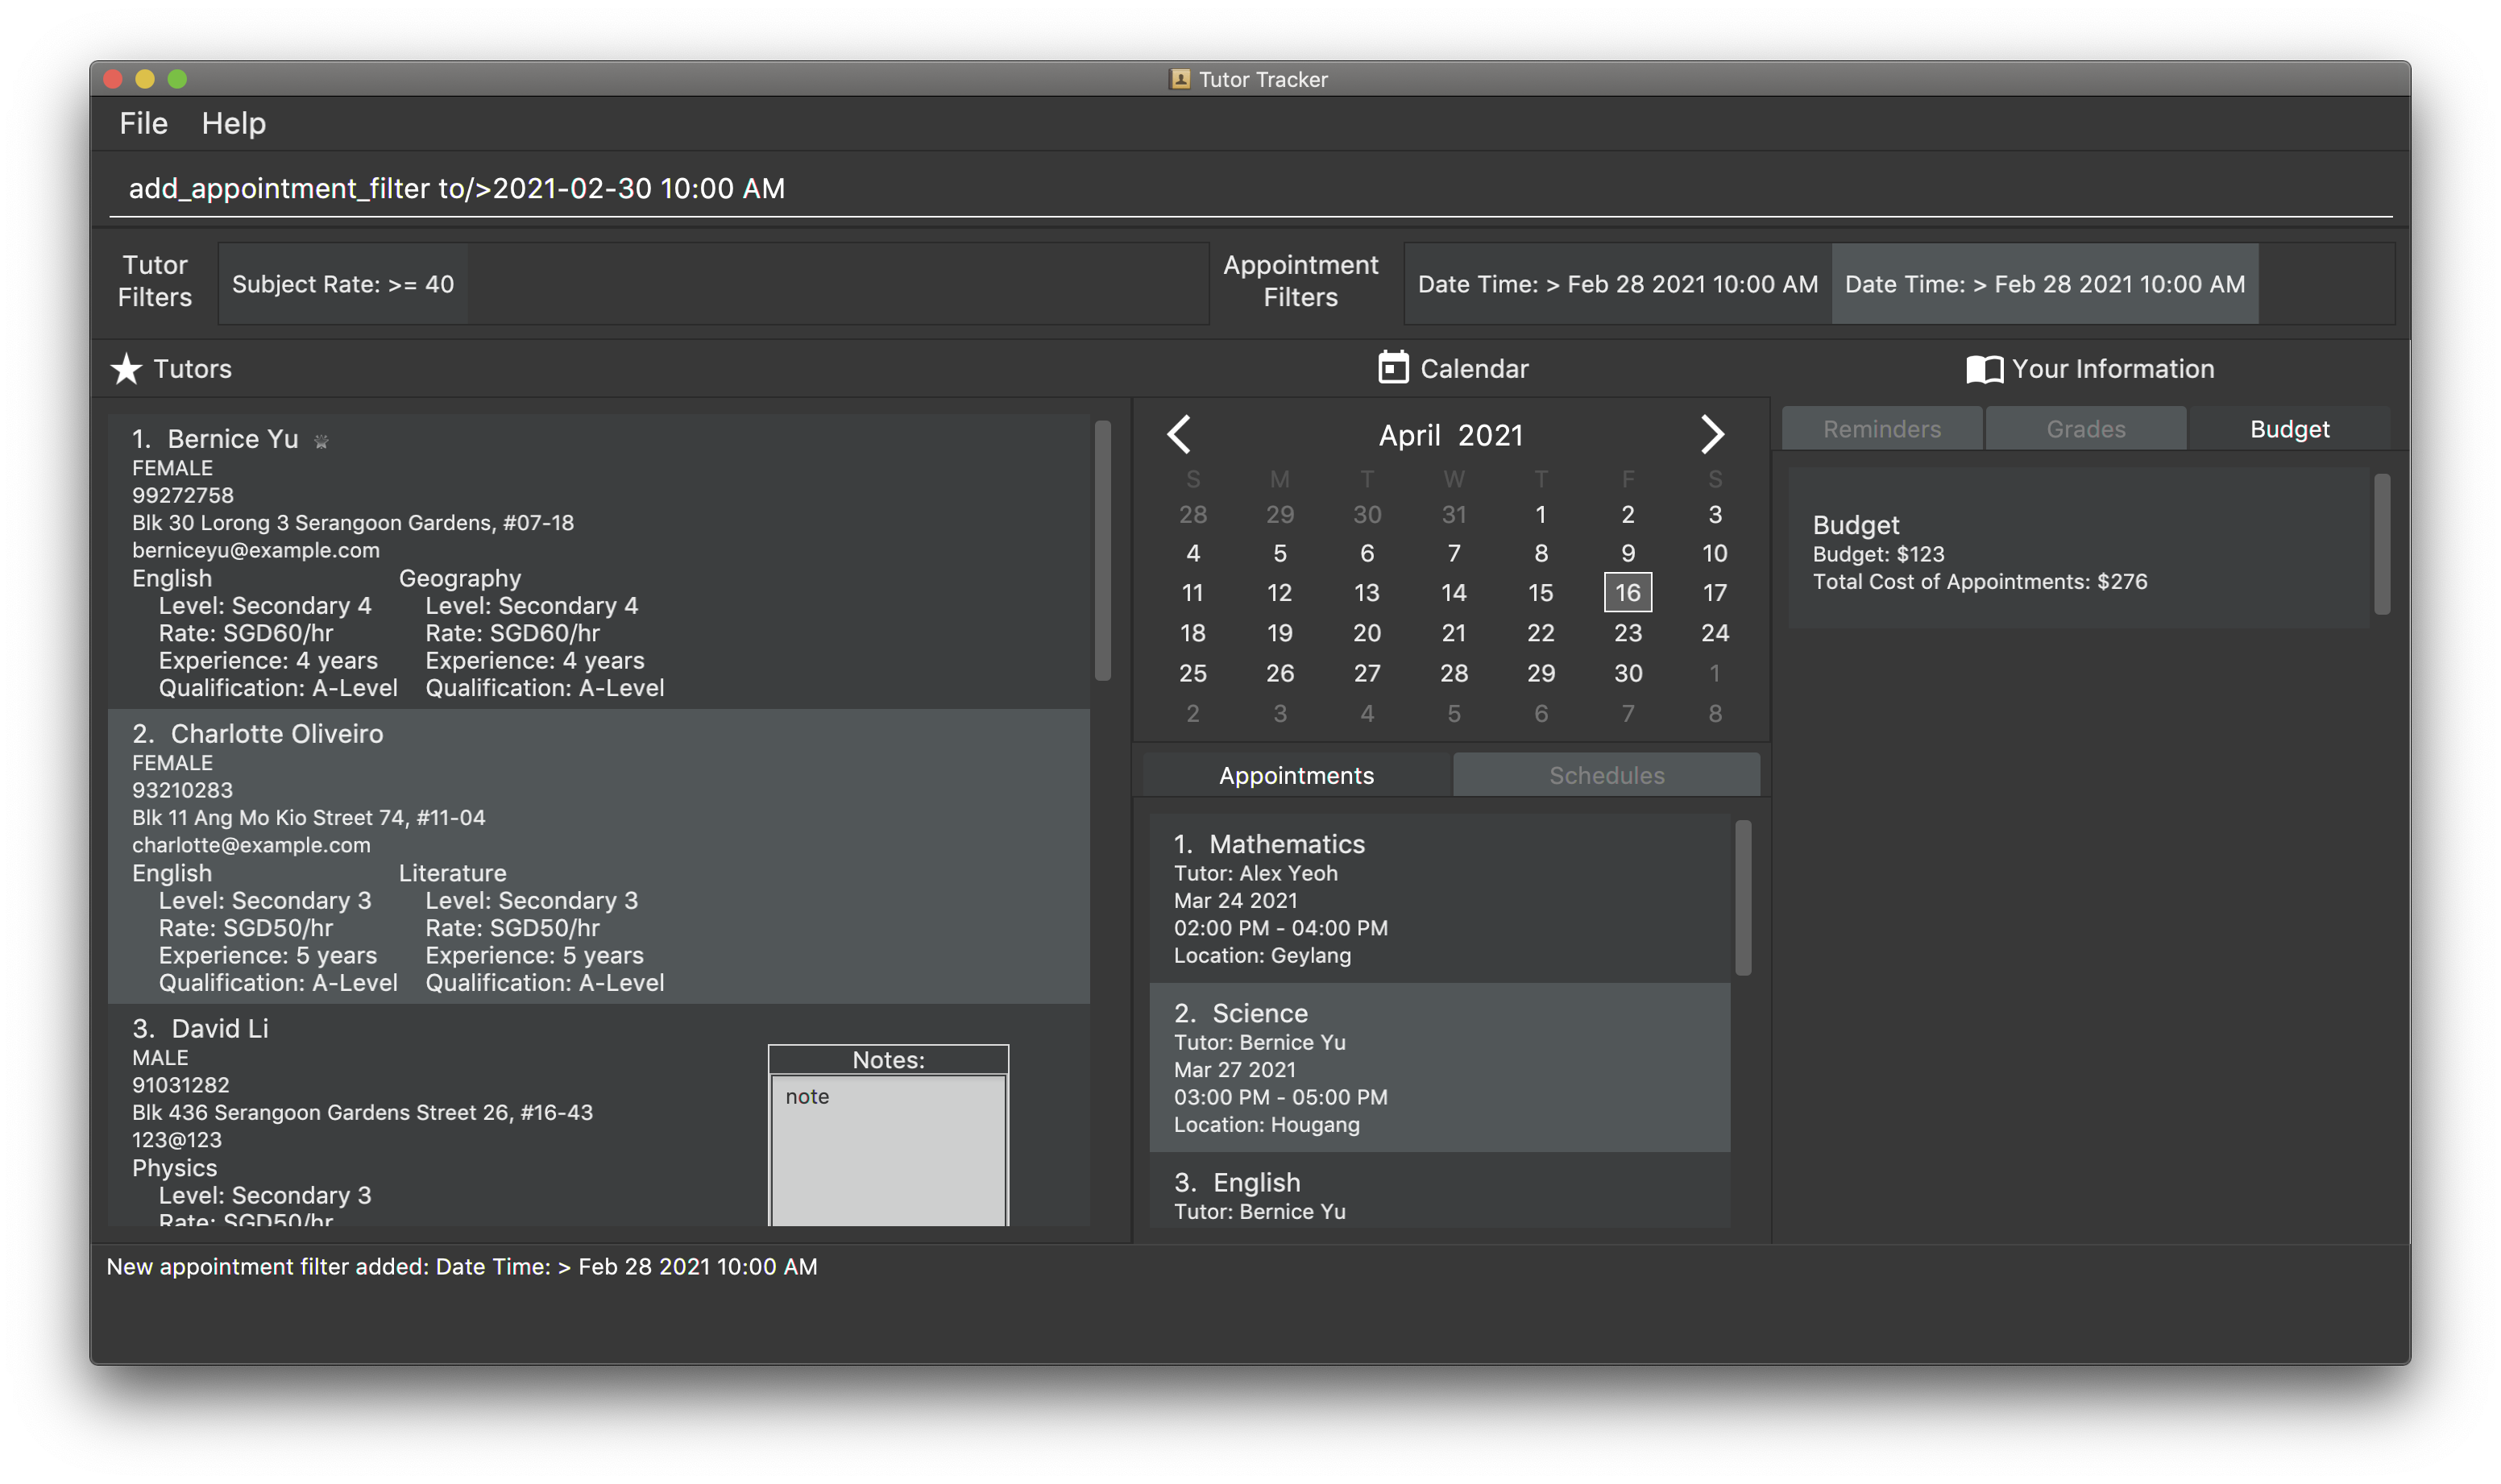
Task: Click the Tutors star icon
Action: pos(126,369)
